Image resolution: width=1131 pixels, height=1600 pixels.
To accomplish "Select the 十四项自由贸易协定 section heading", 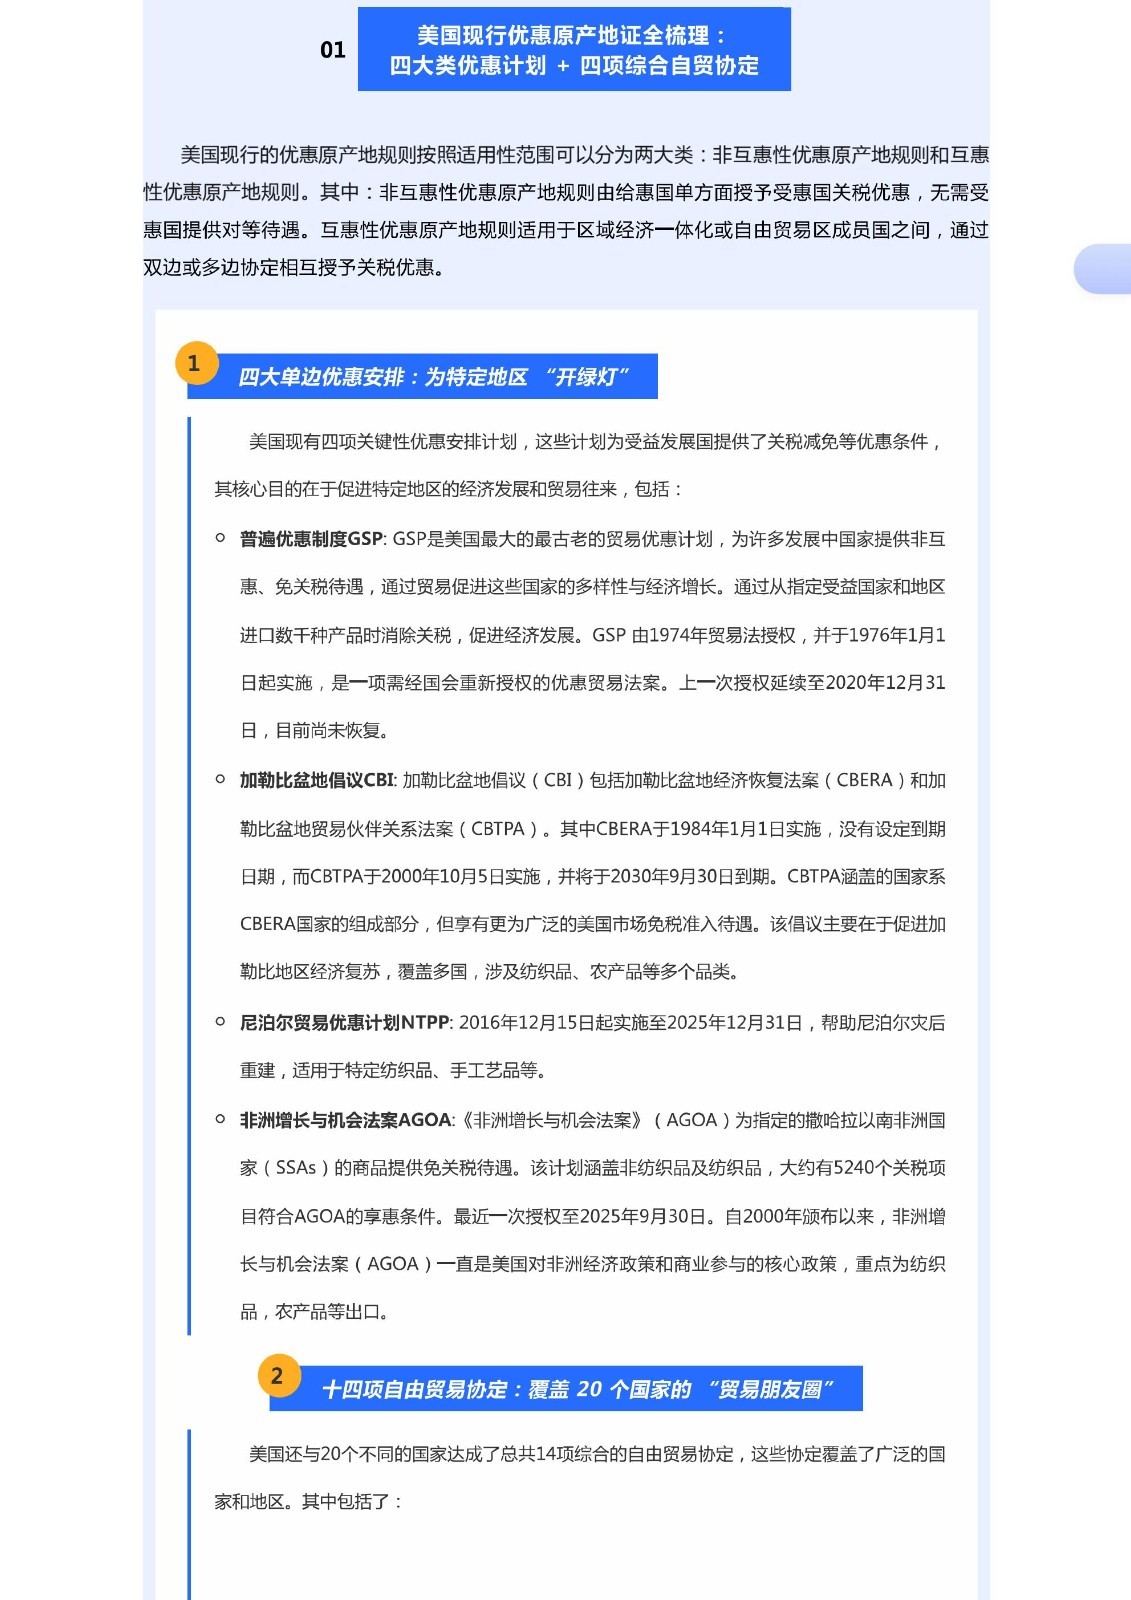I will click(576, 1389).
